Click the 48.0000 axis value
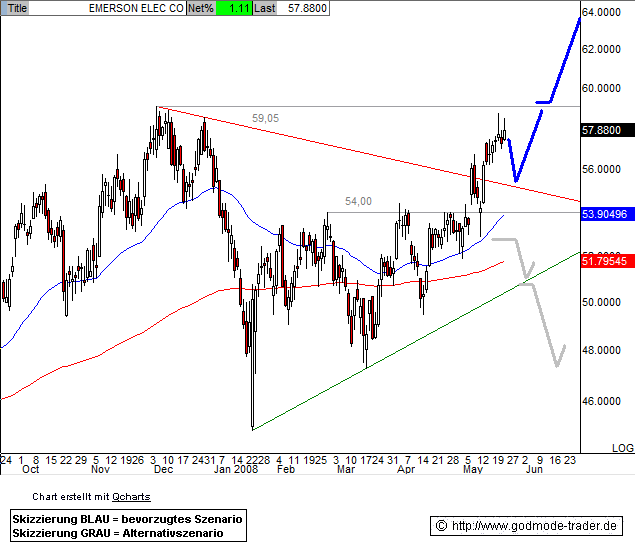The width and height of the screenshot is (635, 558). click(x=601, y=350)
